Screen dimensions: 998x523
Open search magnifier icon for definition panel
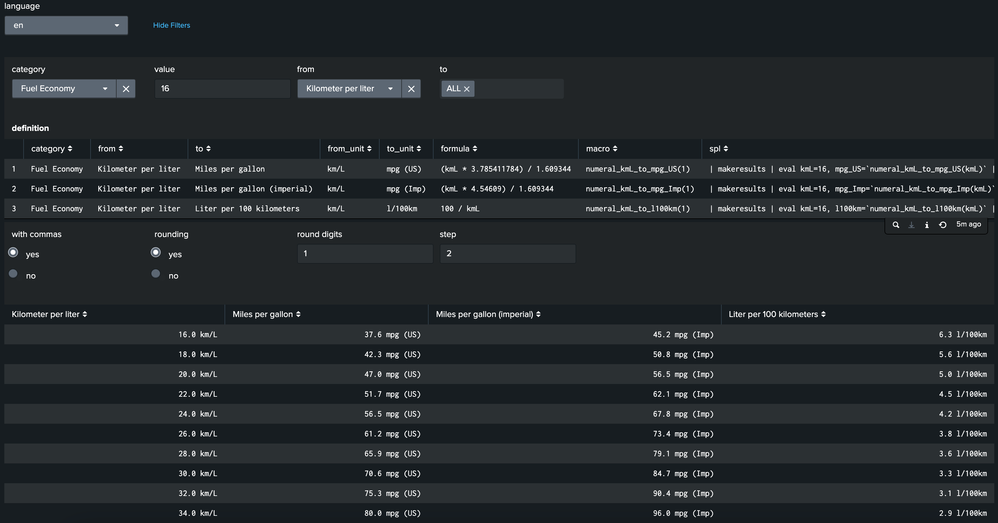pyautogui.click(x=896, y=225)
